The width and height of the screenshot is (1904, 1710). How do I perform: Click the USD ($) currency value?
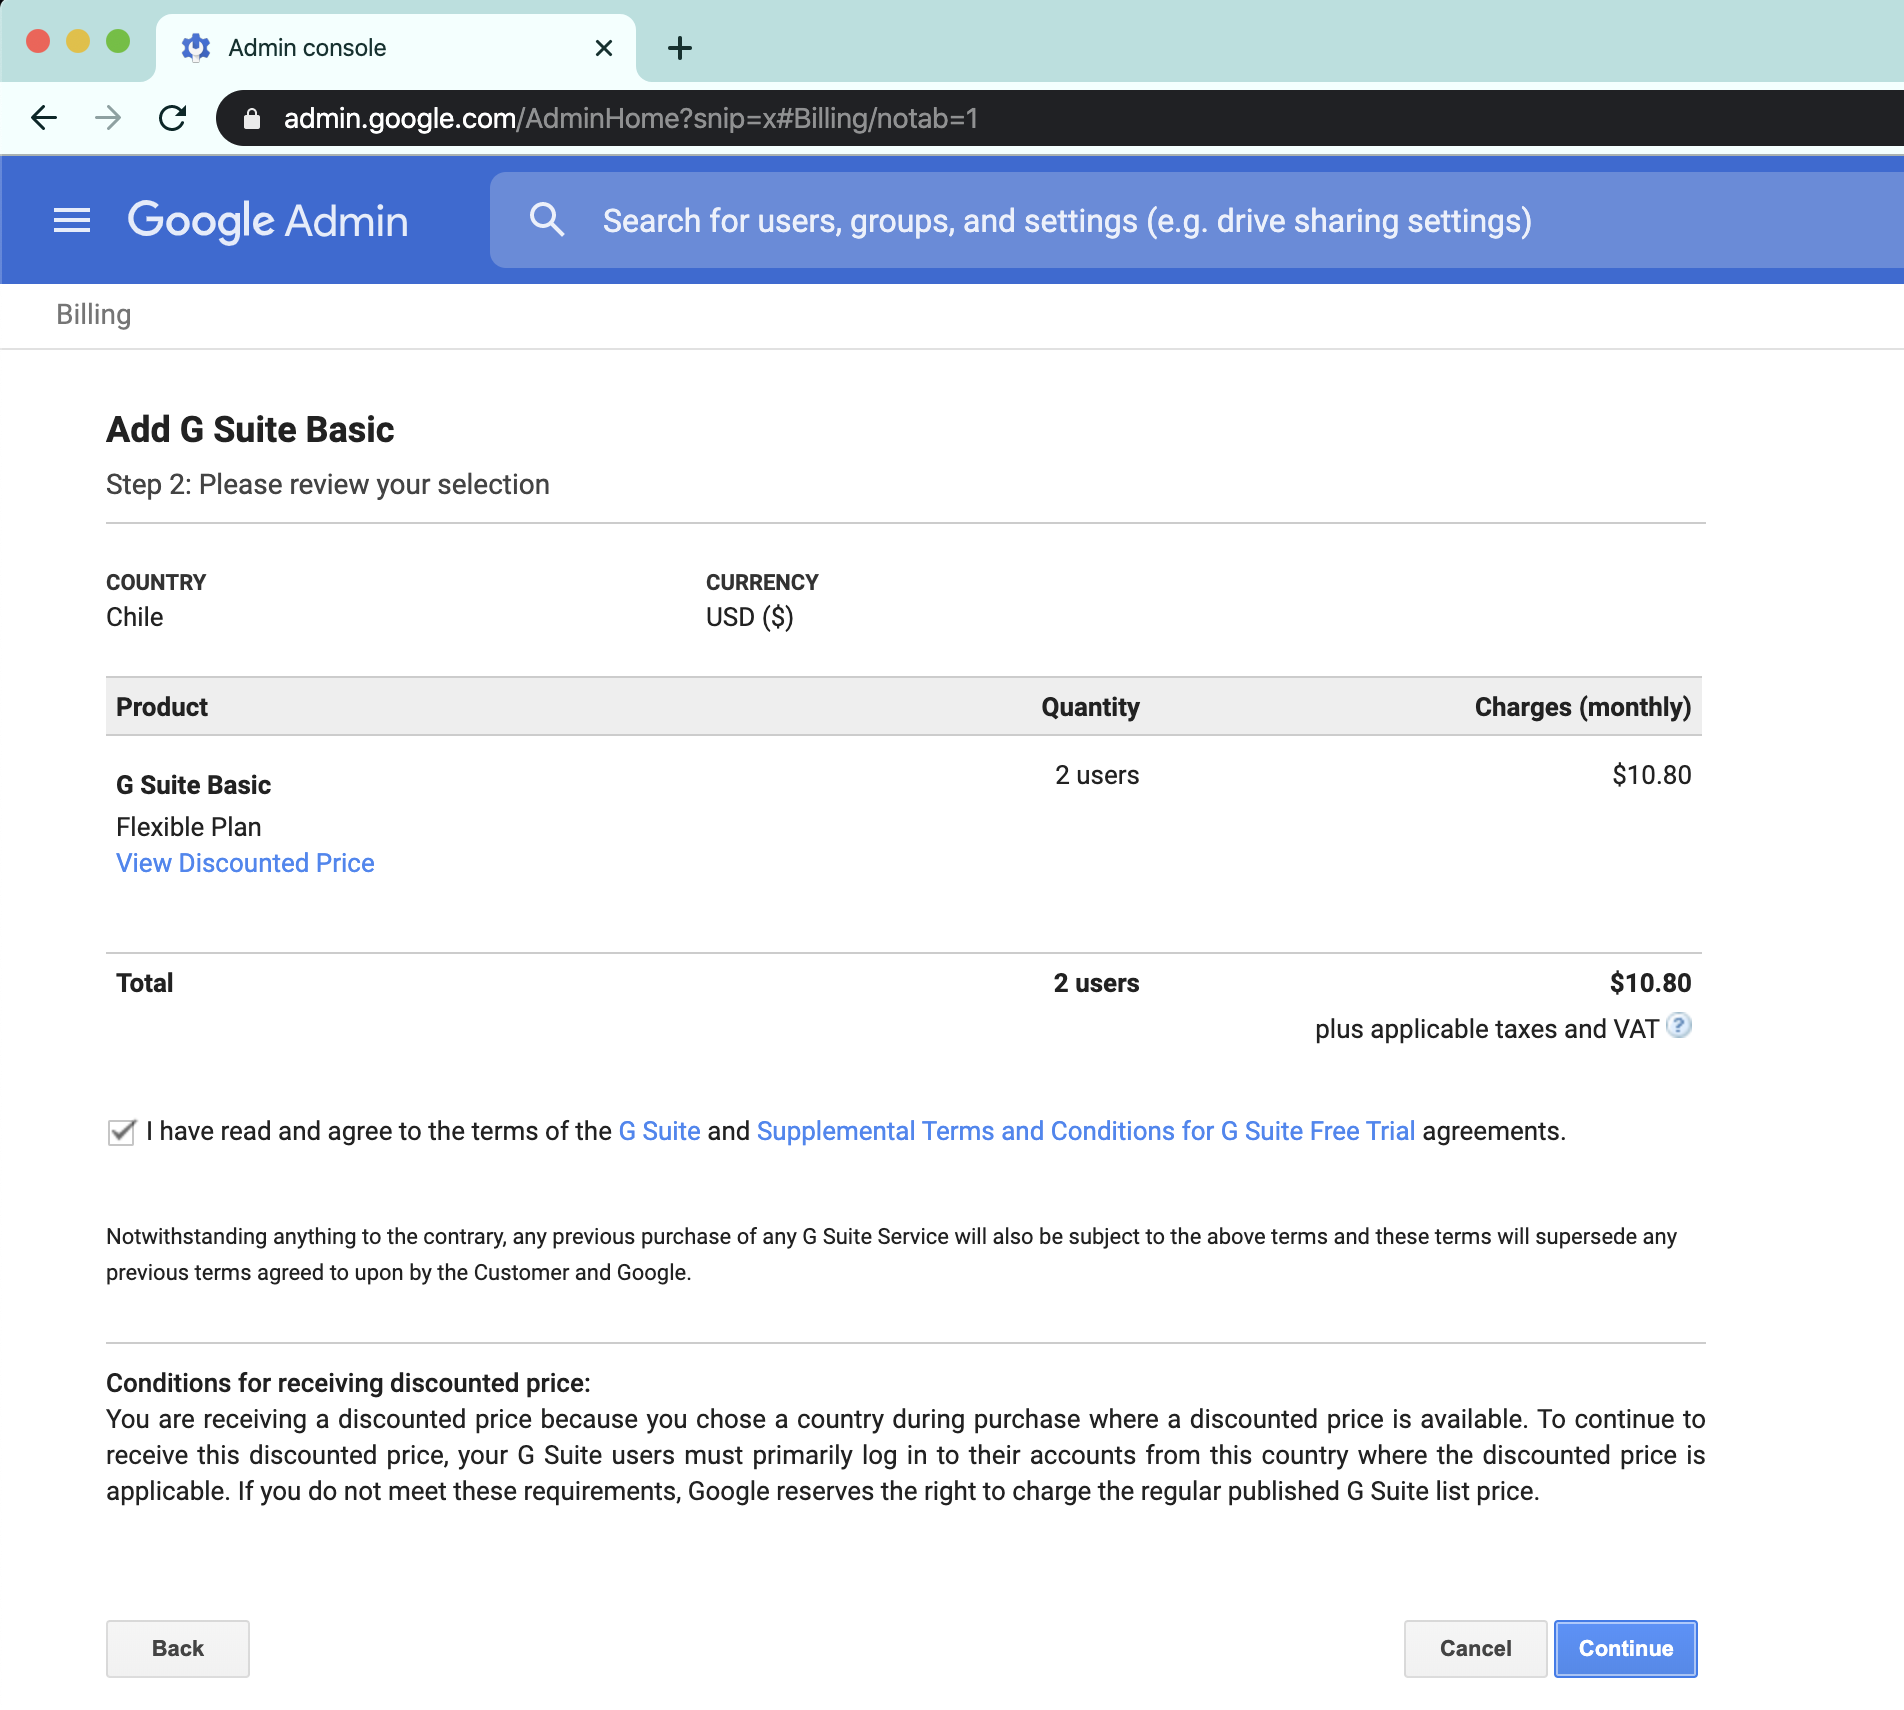pos(749,617)
